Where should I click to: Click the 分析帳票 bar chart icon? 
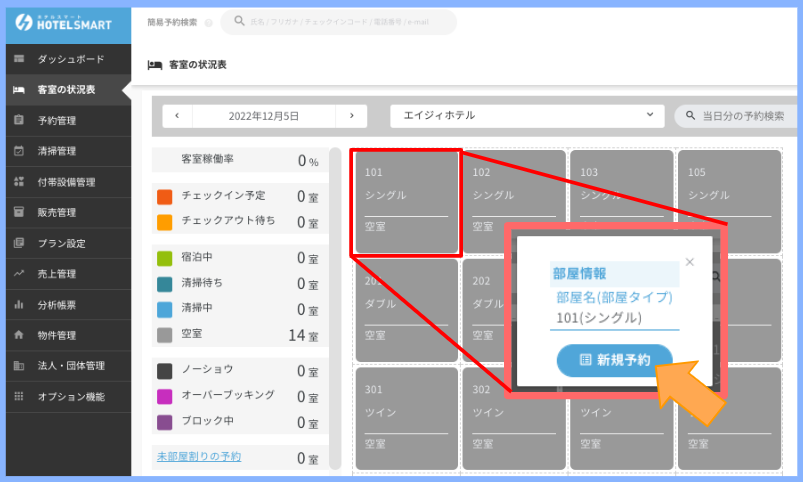tap(19, 304)
